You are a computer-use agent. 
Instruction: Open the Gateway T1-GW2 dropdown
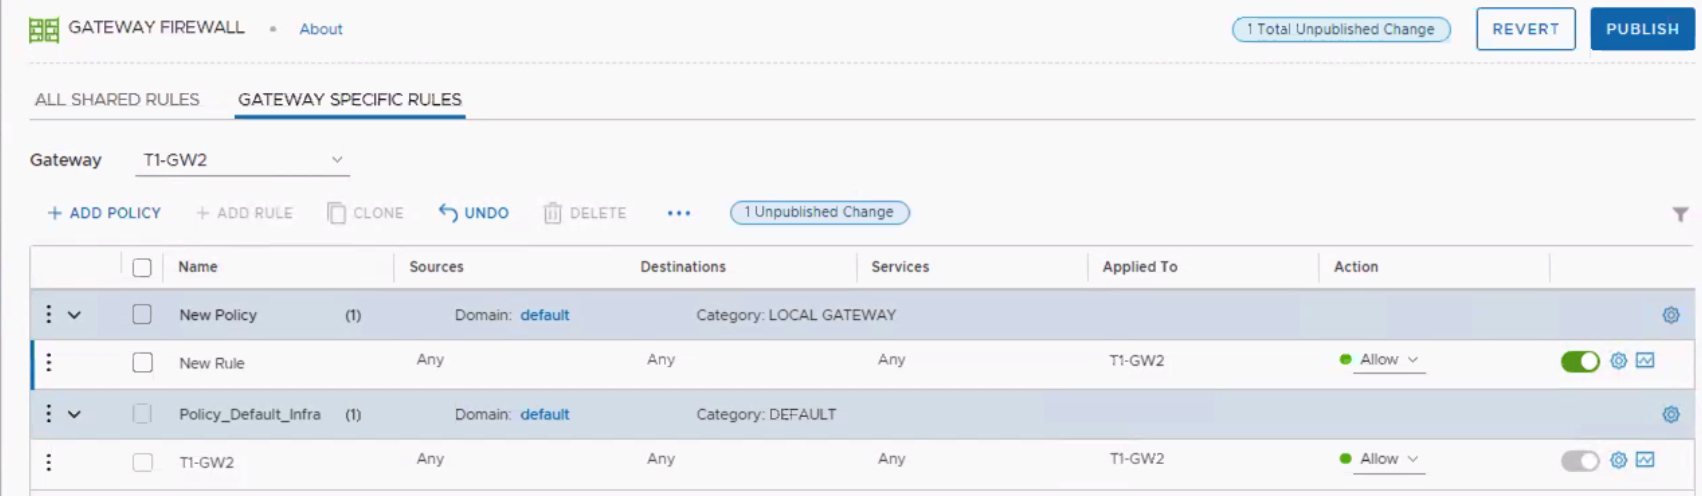242,160
